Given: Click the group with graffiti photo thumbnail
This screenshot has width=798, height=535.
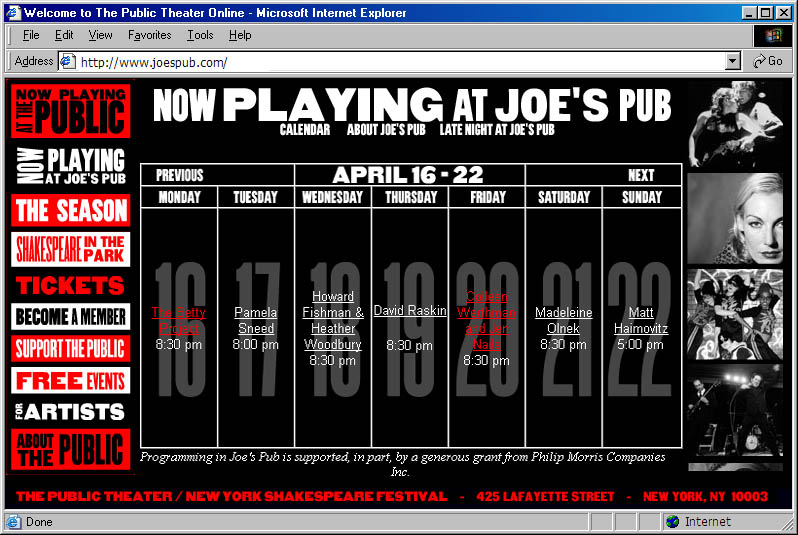Looking at the screenshot, I should coord(735,315).
